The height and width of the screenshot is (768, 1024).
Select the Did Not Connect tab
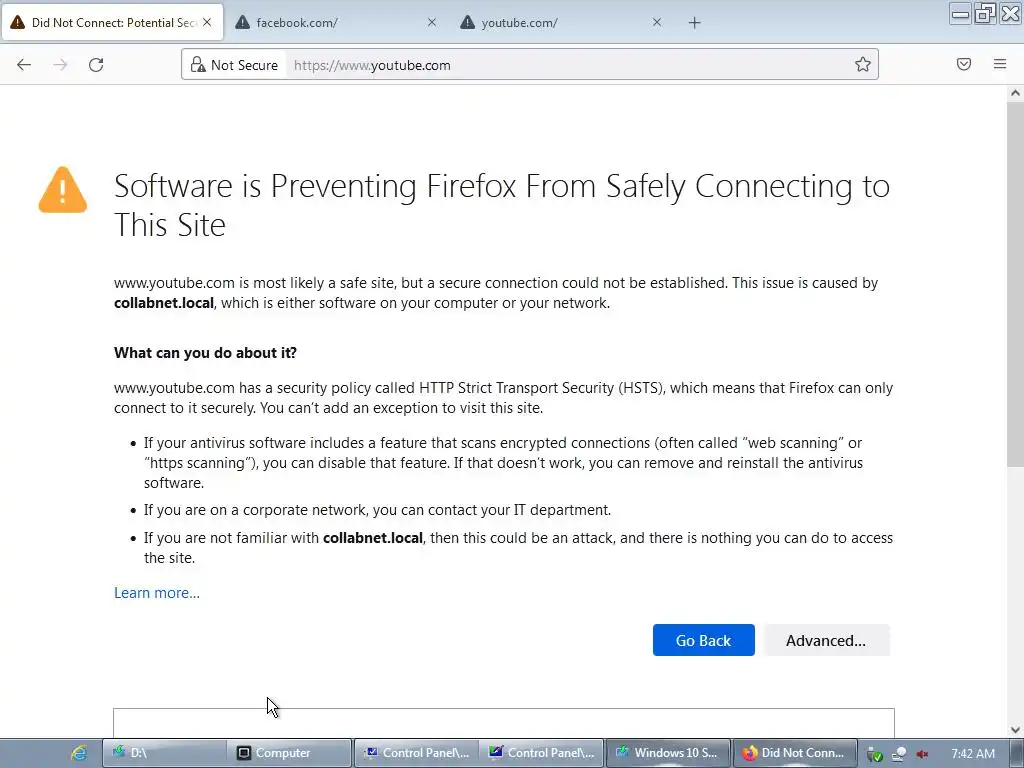pyautogui.click(x=112, y=22)
